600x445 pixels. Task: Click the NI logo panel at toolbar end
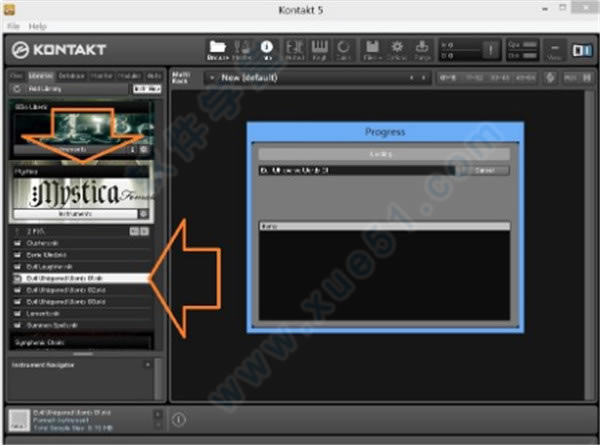click(582, 50)
